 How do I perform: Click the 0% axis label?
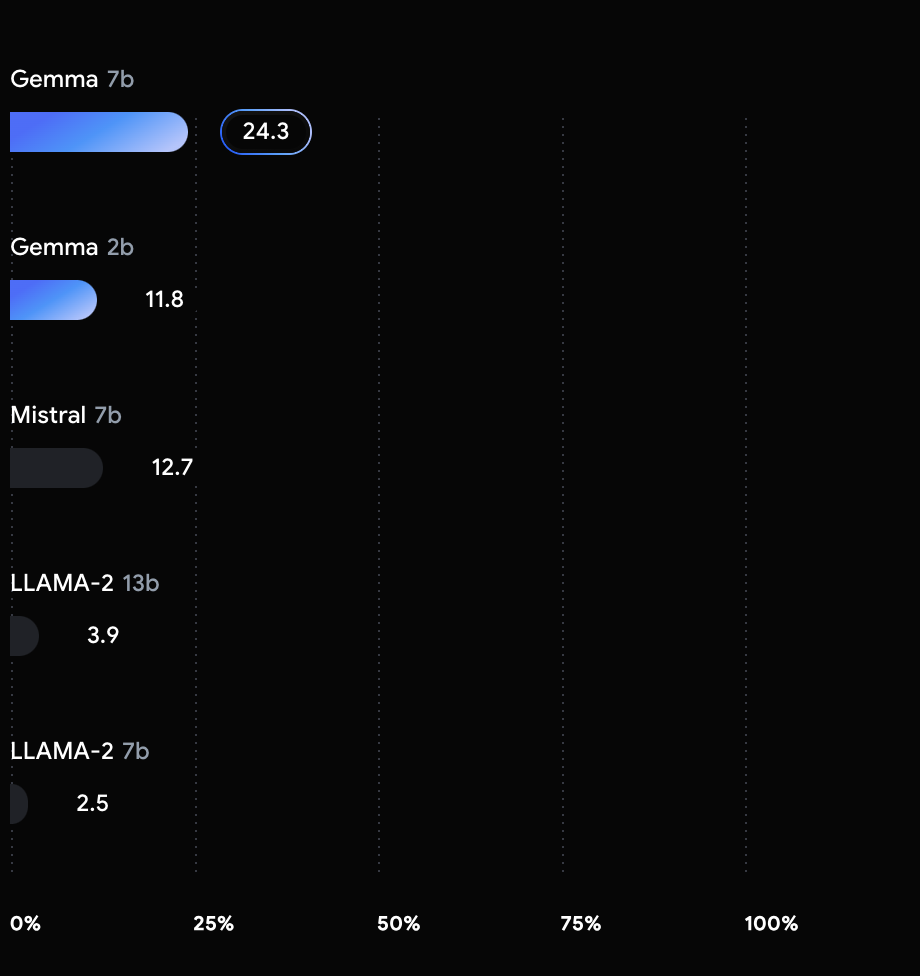pos(26,924)
